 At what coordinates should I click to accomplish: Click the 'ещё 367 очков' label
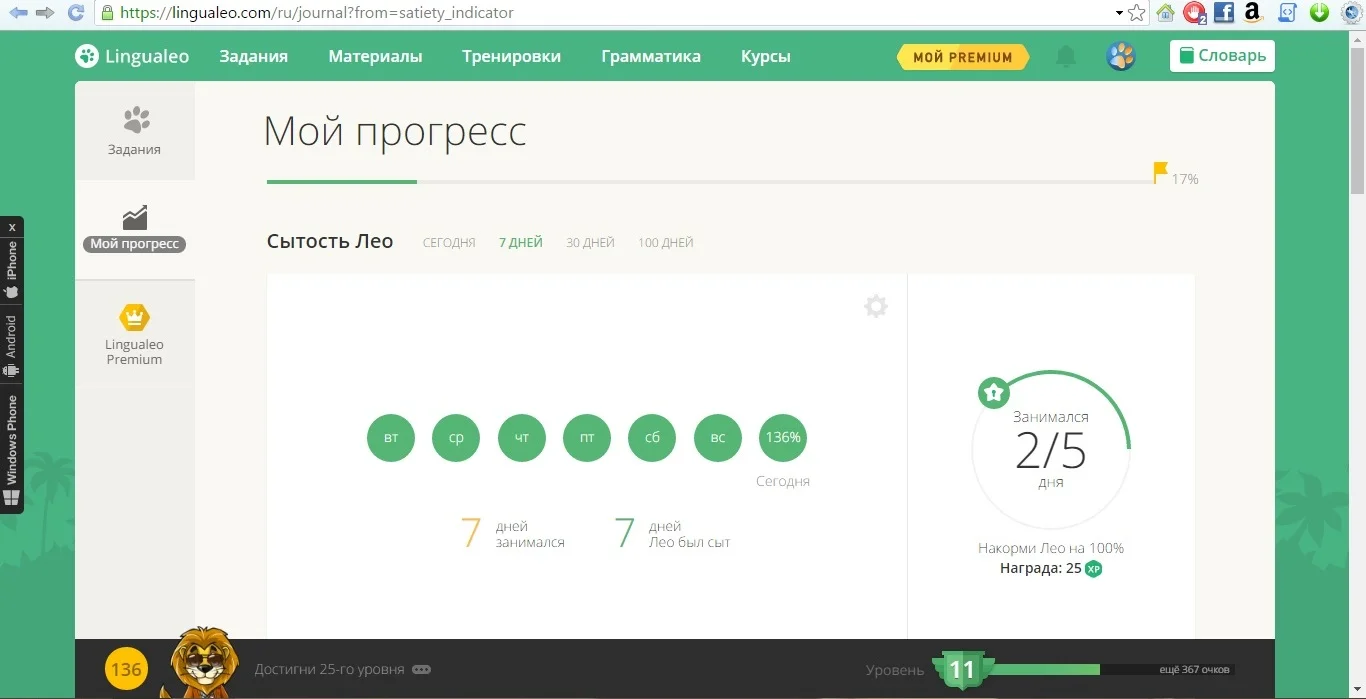point(1195,670)
